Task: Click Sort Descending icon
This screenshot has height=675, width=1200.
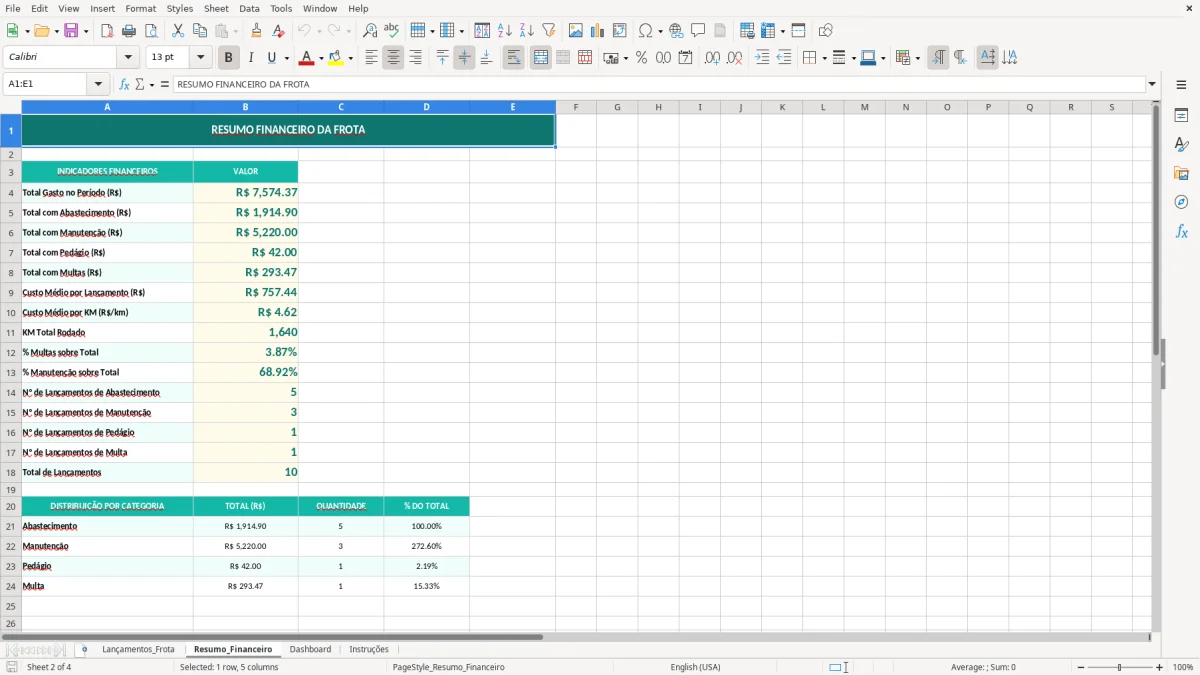Action: [x=527, y=31]
